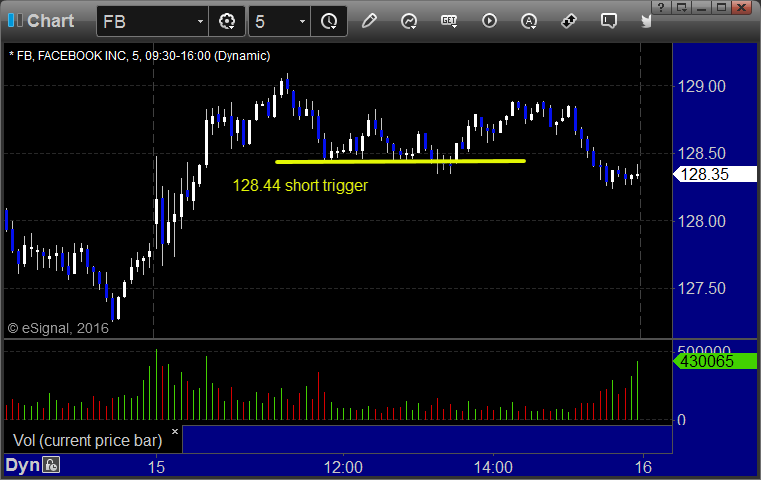Open the chat message bubble icon
The width and height of the screenshot is (761, 480).
click(609, 21)
